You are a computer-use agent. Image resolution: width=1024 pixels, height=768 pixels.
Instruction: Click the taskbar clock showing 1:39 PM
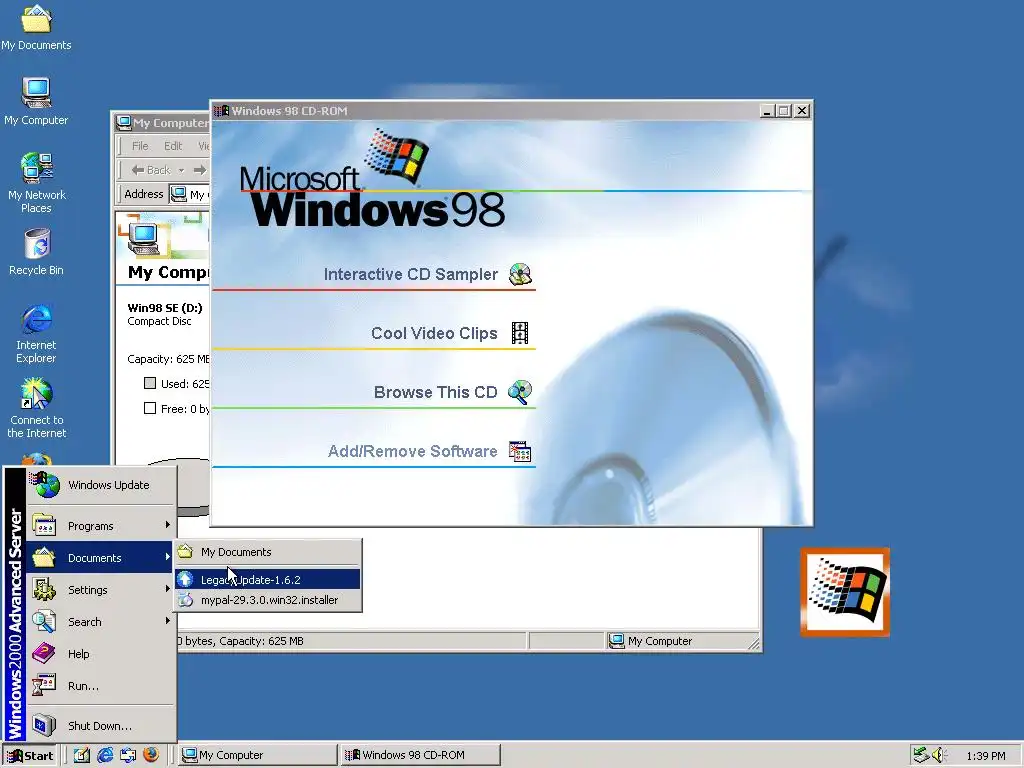click(x=985, y=756)
